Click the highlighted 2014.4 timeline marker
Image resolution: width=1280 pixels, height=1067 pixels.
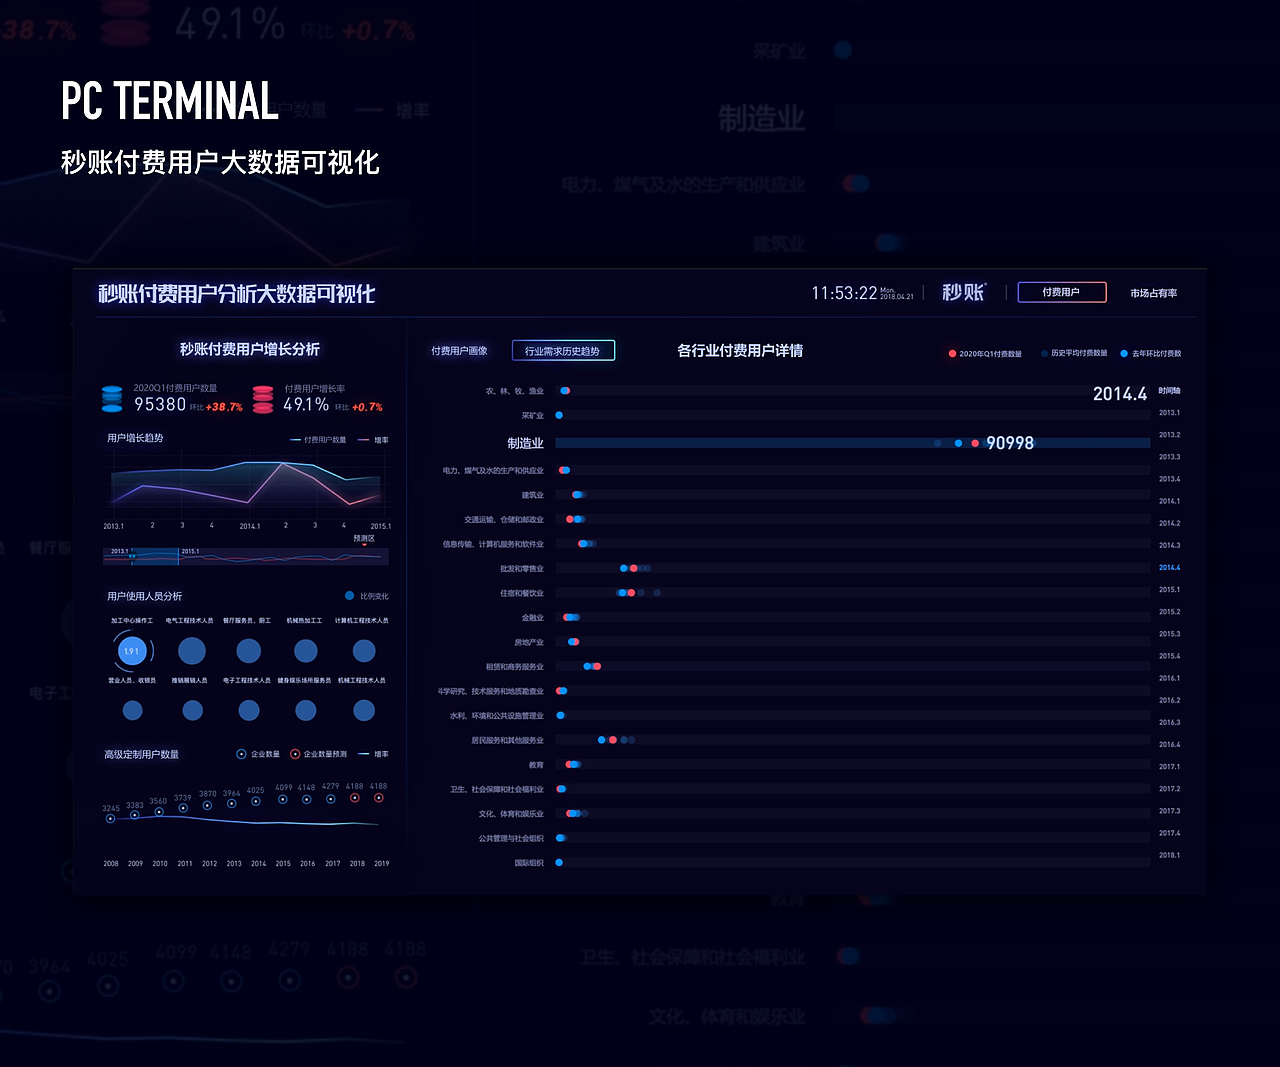click(x=1167, y=567)
